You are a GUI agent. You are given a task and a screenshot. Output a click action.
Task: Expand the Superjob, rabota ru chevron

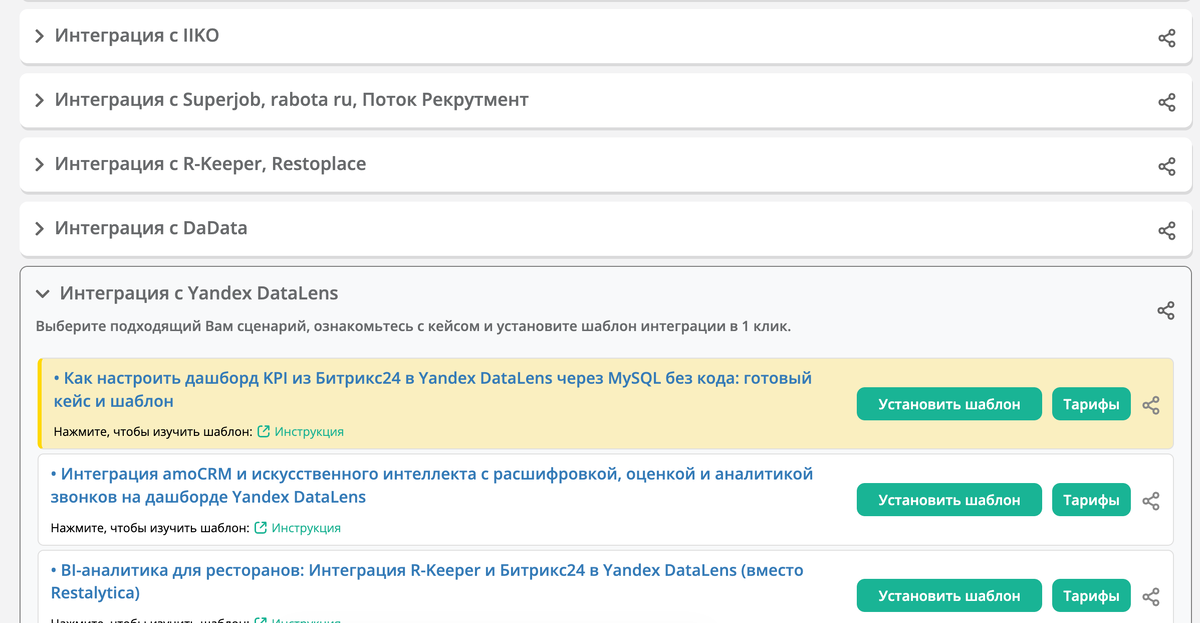point(40,101)
